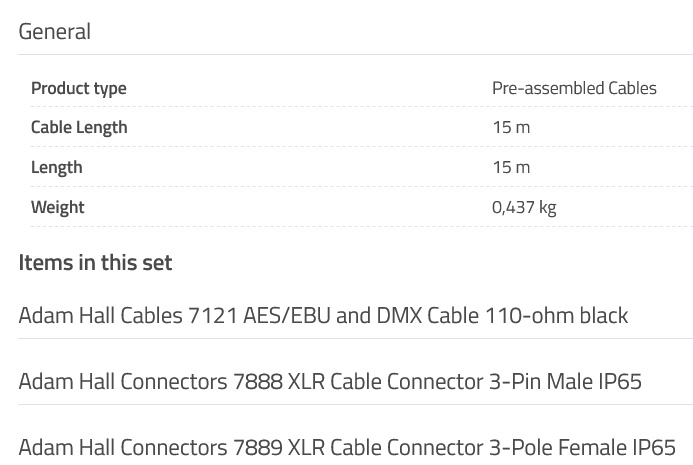Click the 7888 model number text
The height and width of the screenshot is (465, 693).
click(257, 381)
